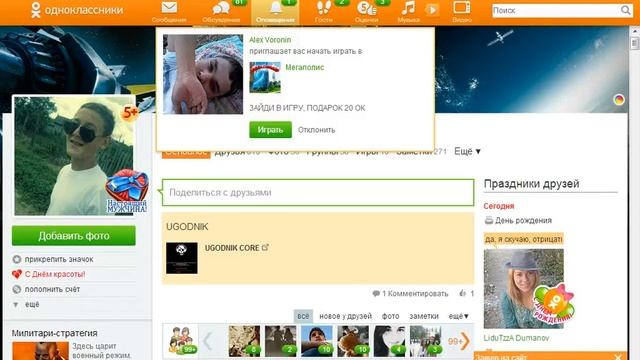Image resolution: width=640 pixels, height=360 pixels.
Task: Open the friend thumbnail with badge 3
Action: pyautogui.click(x=426, y=341)
